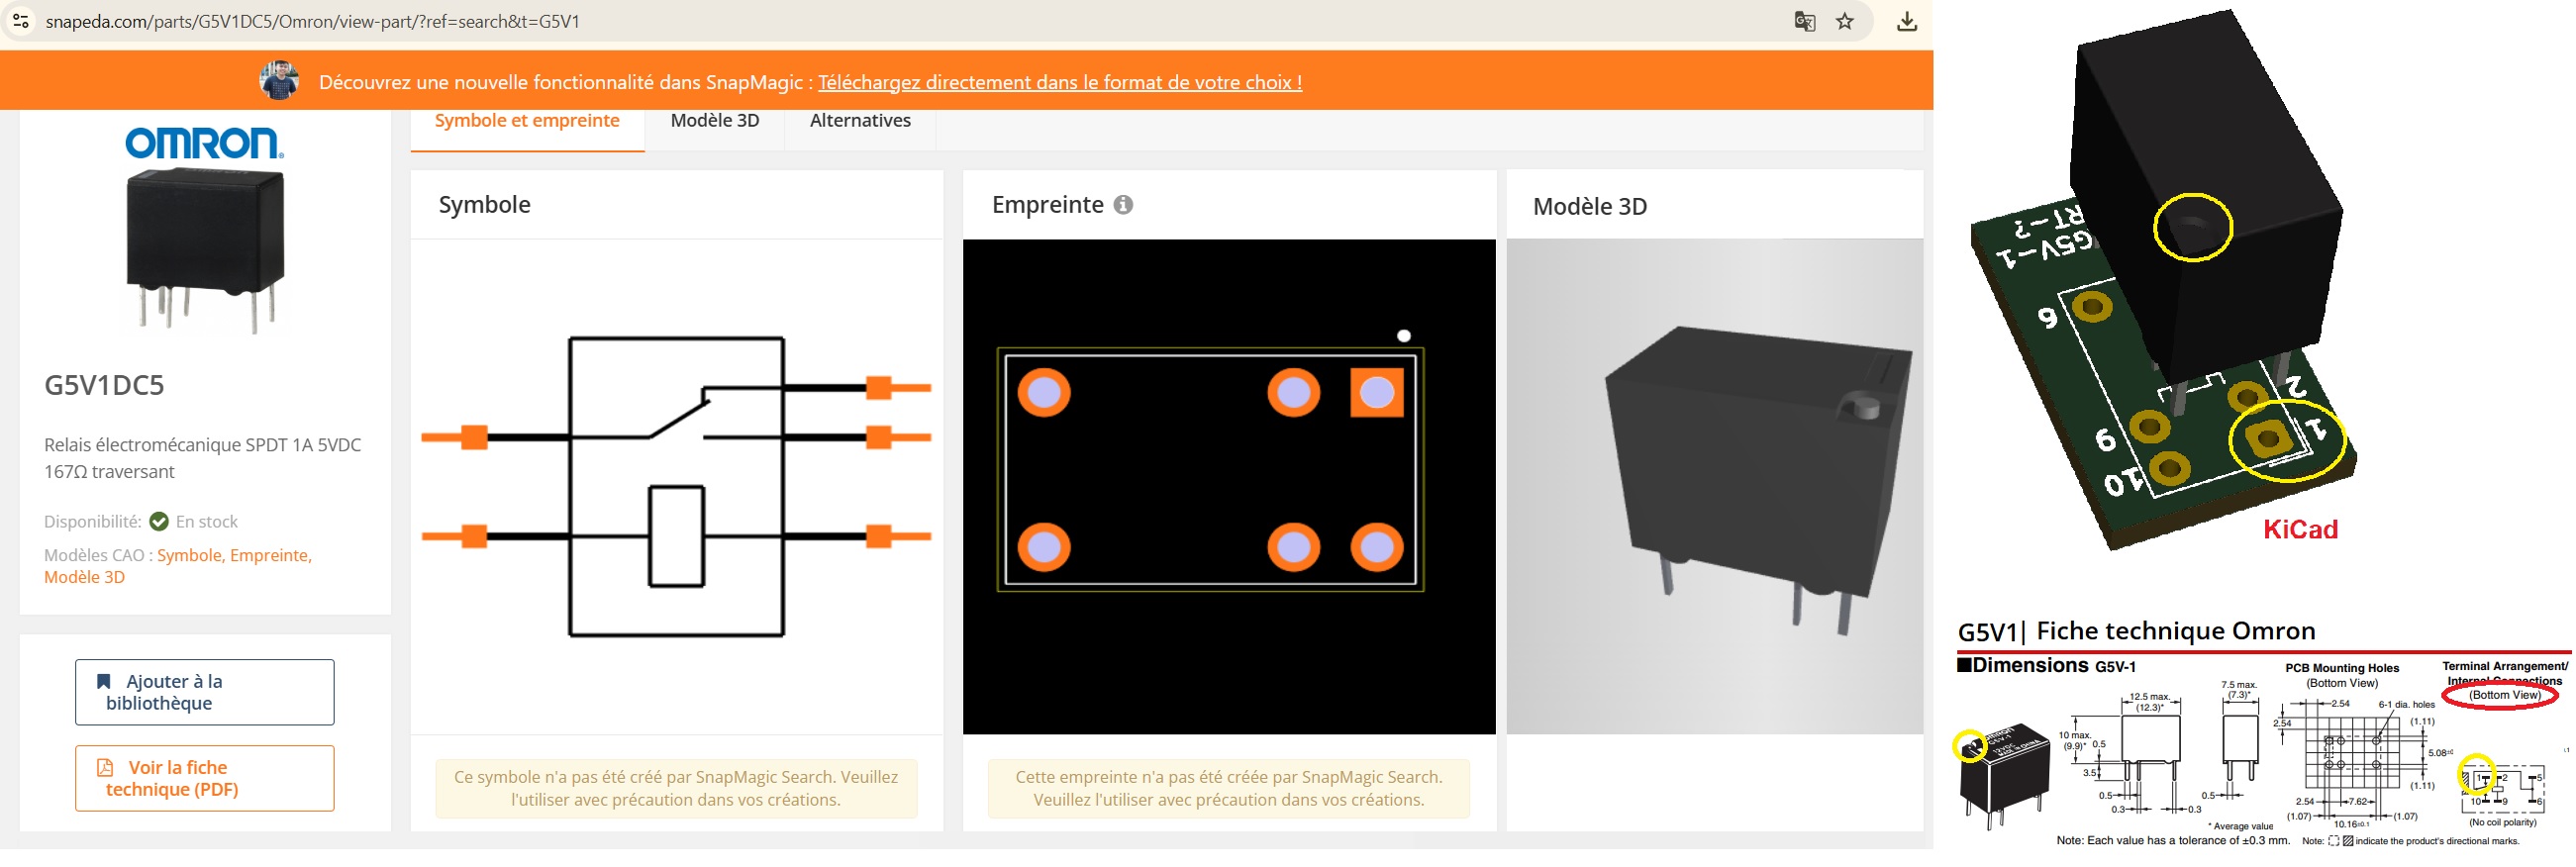This screenshot has height=867, width=2576.
Task: Open the browser downloads icon
Action: [1907, 21]
